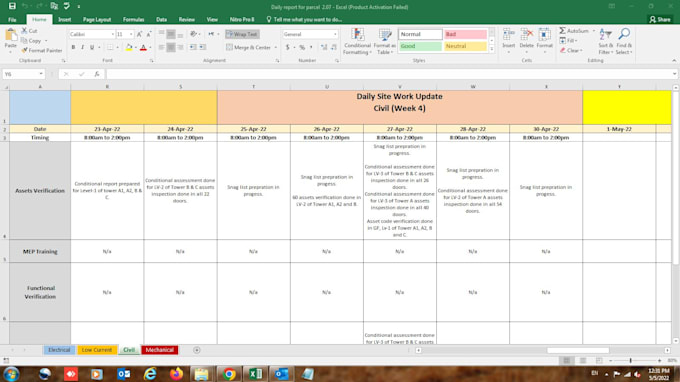Apply red font color A

(x=143, y=47)
